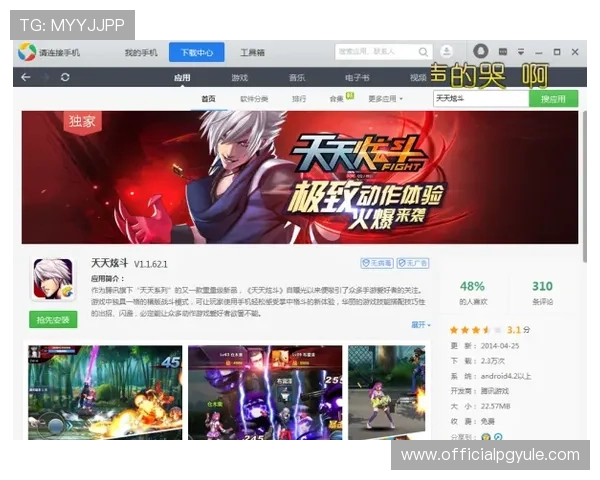Open the message feedback icon

click(503, 52)
